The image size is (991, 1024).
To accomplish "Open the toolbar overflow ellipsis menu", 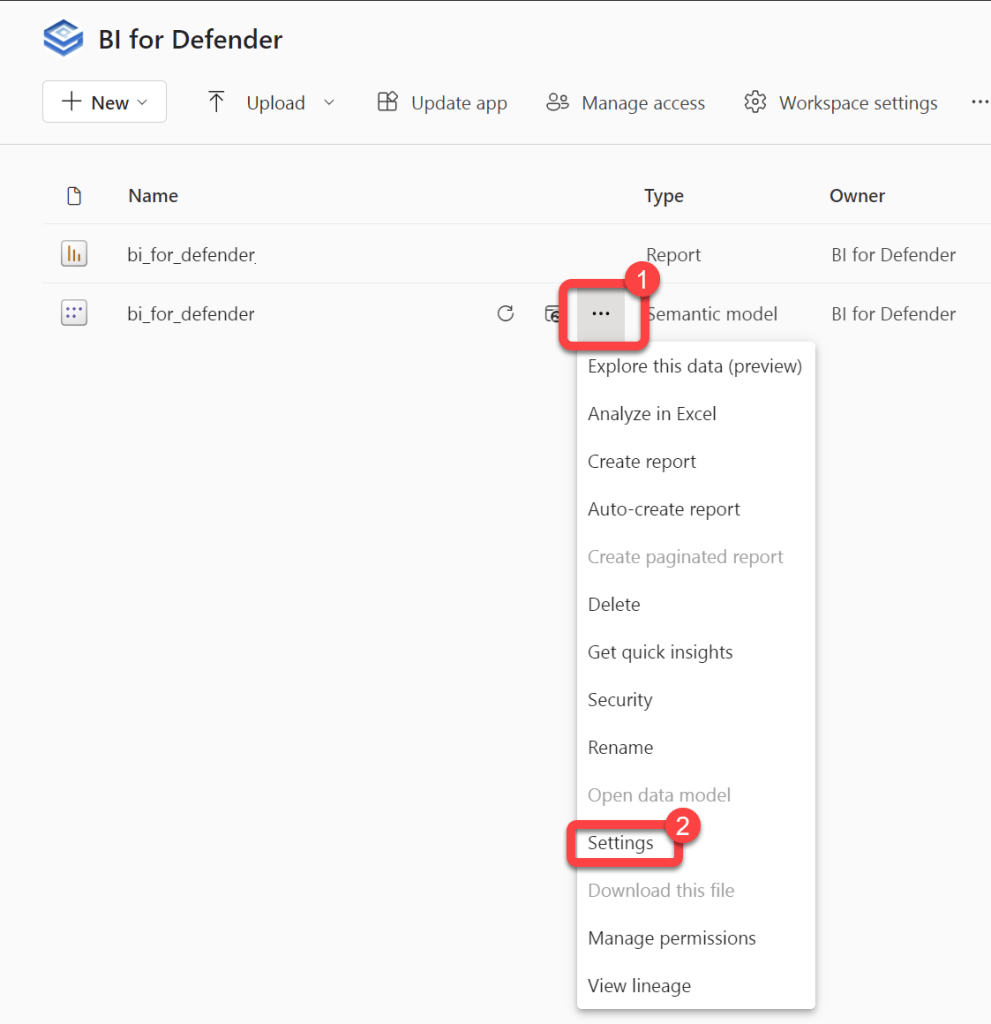I will tap(979, 102).
